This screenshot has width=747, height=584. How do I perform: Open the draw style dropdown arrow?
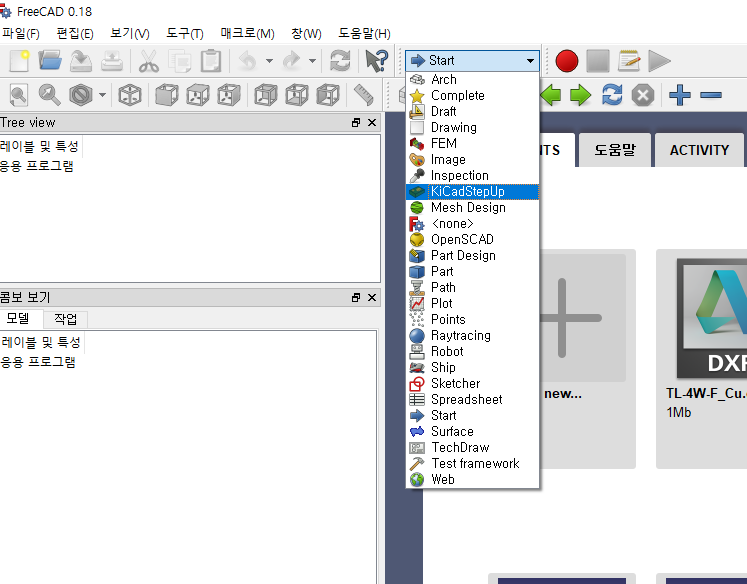102,95
